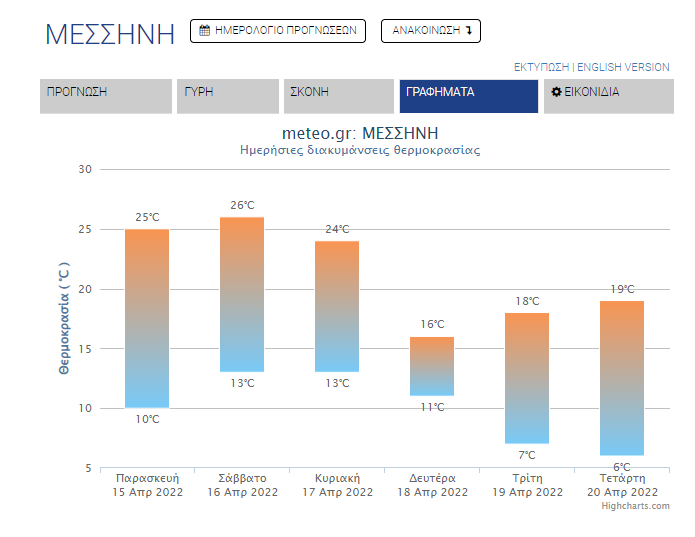695x537 pixels.
Task: Select the Τρίτη 19 Απρ temperature bar
Action: tap(527, 378)
